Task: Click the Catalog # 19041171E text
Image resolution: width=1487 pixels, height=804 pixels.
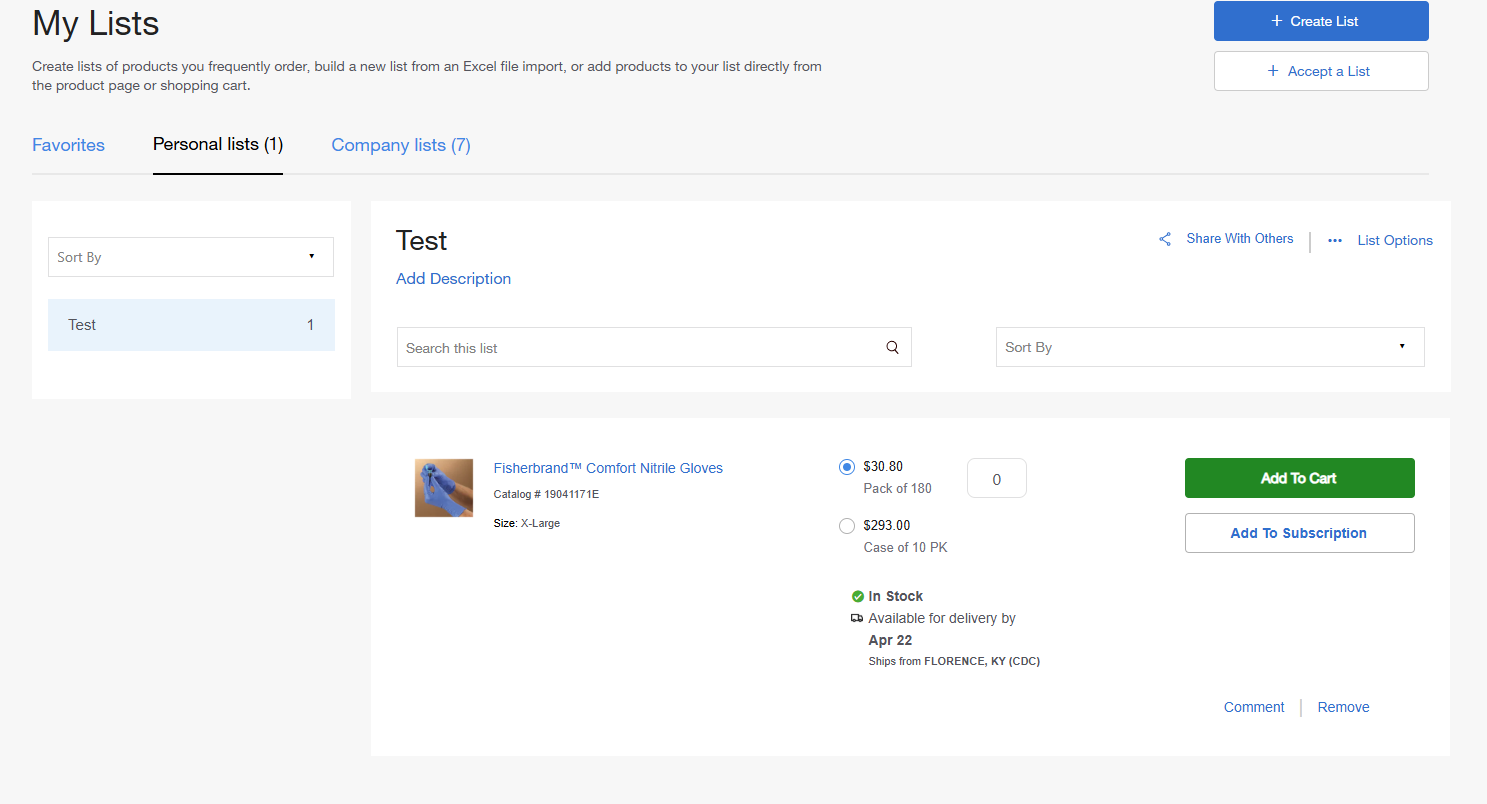Action: tap(546, 494)
